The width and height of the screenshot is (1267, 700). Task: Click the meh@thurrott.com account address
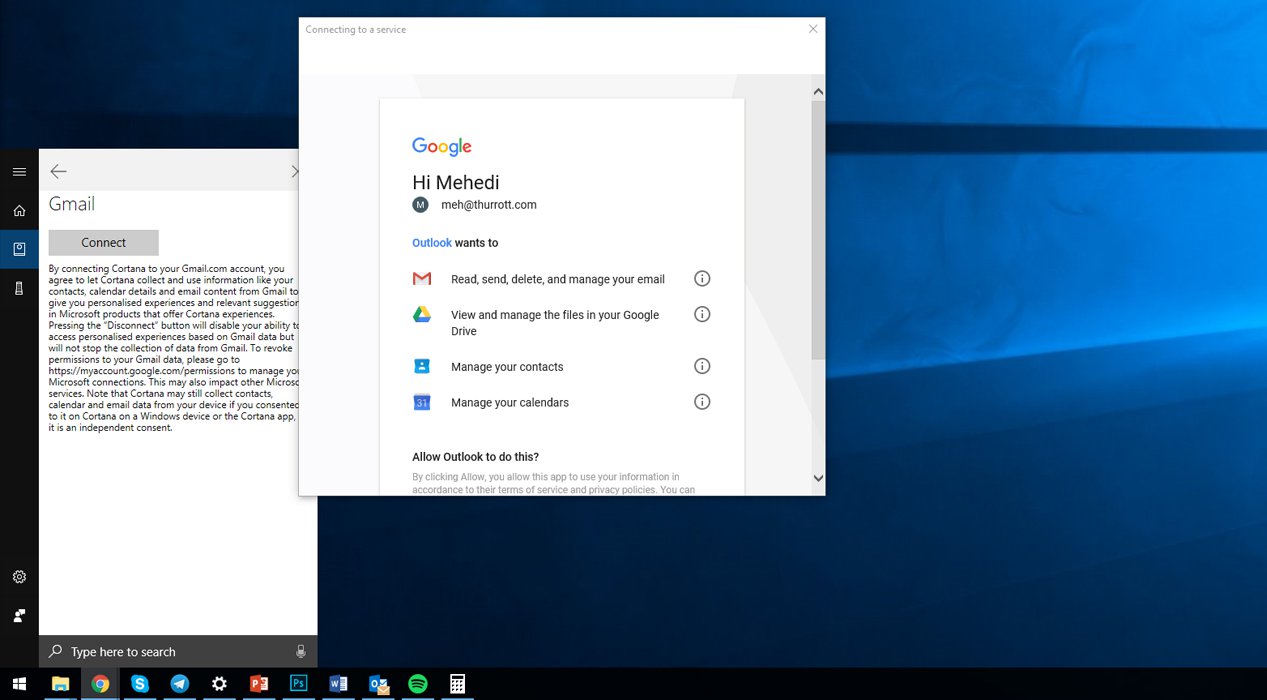pos(489,204)
